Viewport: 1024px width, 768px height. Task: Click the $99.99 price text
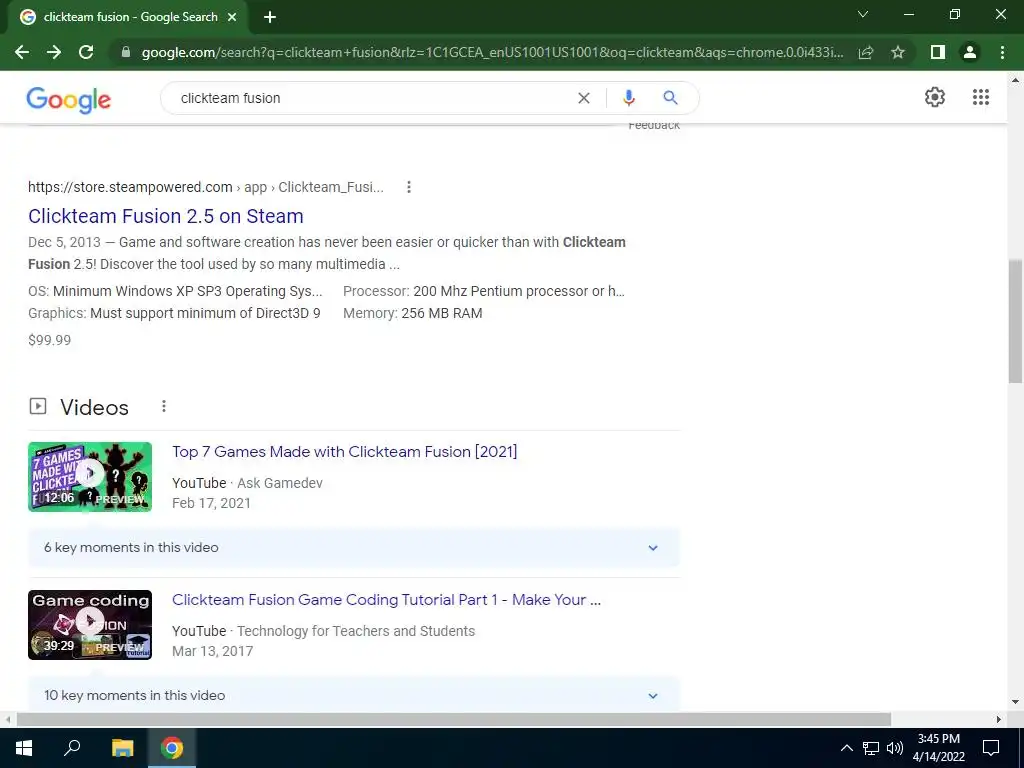(50, 340)
